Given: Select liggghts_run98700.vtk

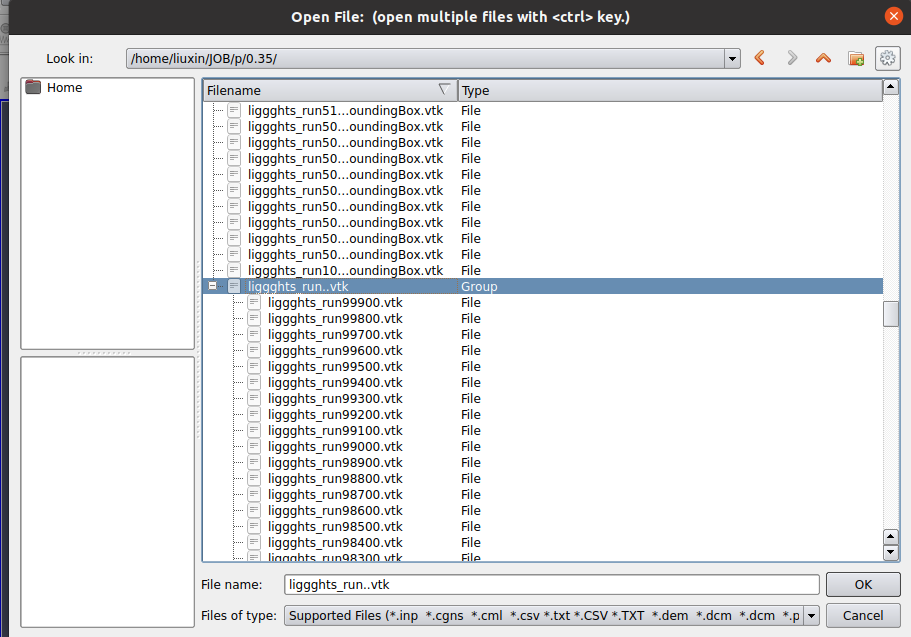Looking at the screenshot, I should coord(335,494).
